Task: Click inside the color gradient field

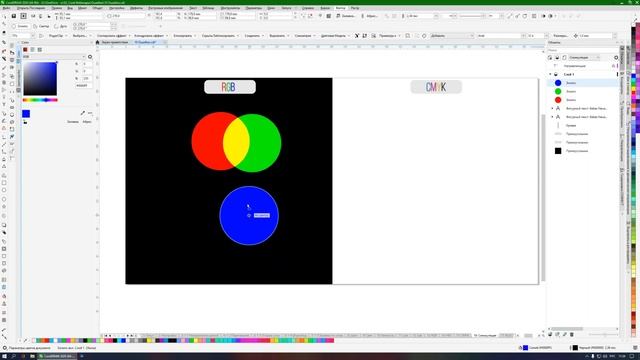Action: click(40, 79)
